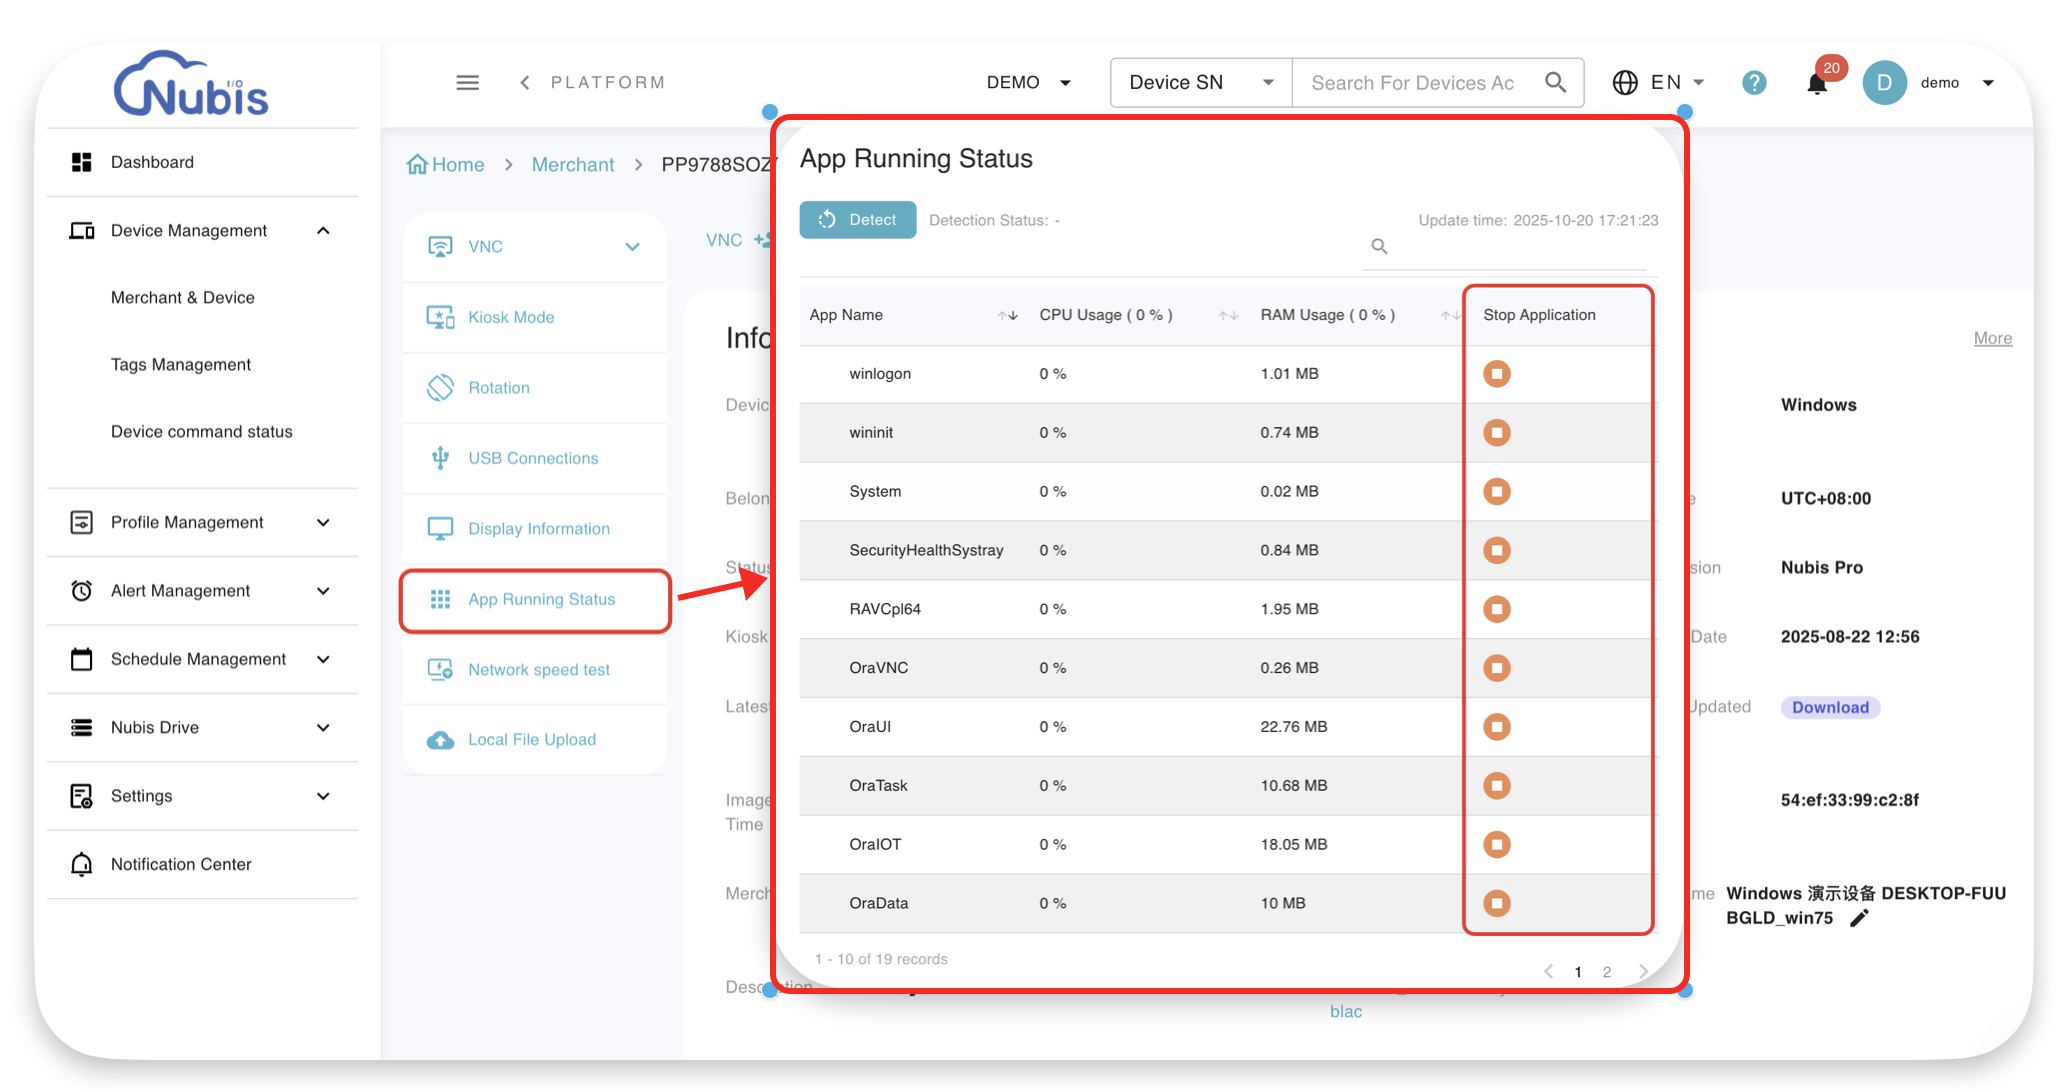Stop the OraVNC application

[1496, 668]
